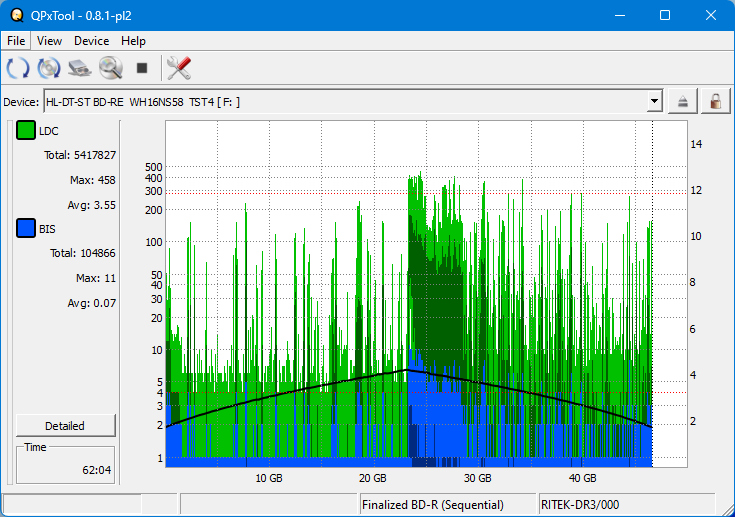This screenshot has height=517, width=735.
Task: Click the 10 GB axis label
Action: (269, 478)
